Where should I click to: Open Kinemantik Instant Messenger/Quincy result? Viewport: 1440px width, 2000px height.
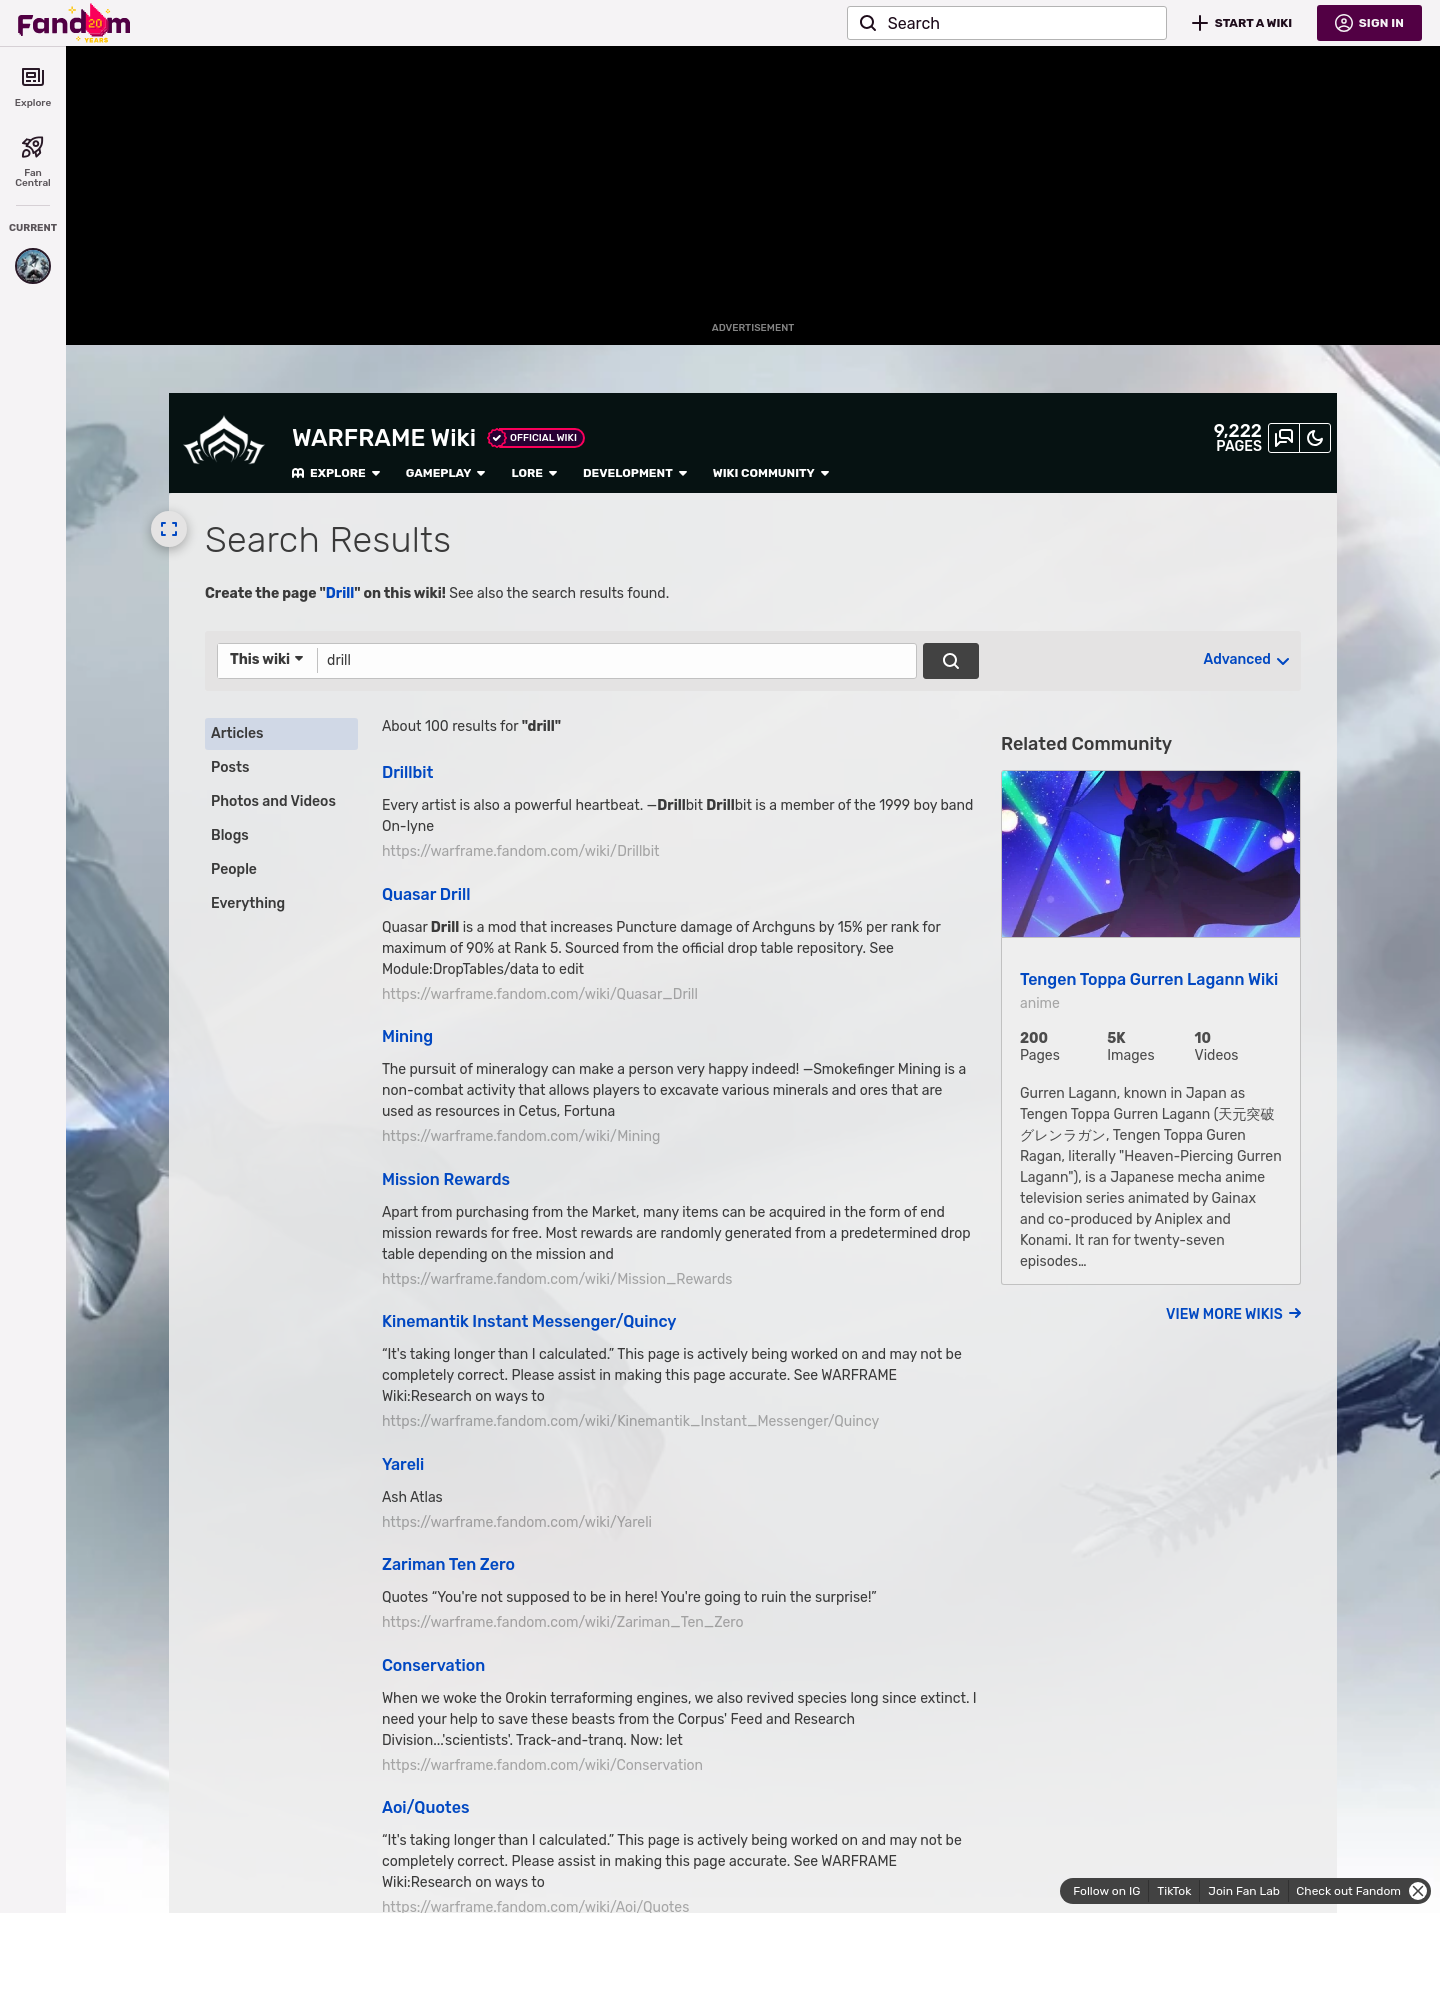pyautogui.click(x=529, y=1322)
